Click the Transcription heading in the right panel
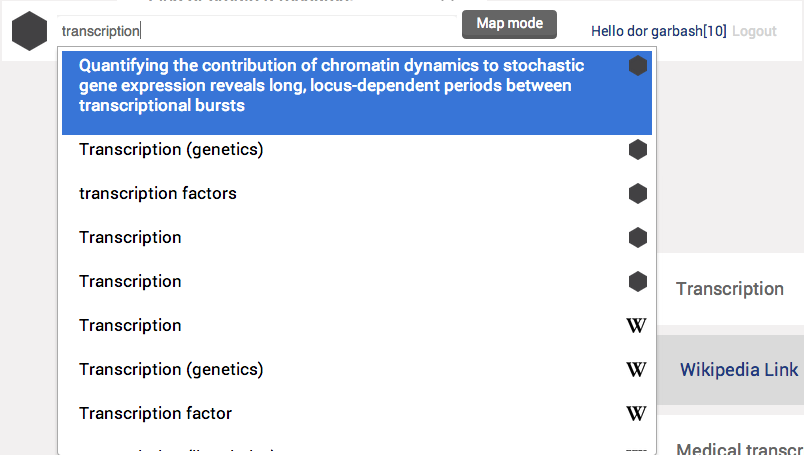The width and height of the screenshot is (804, 455). point(730,289)
